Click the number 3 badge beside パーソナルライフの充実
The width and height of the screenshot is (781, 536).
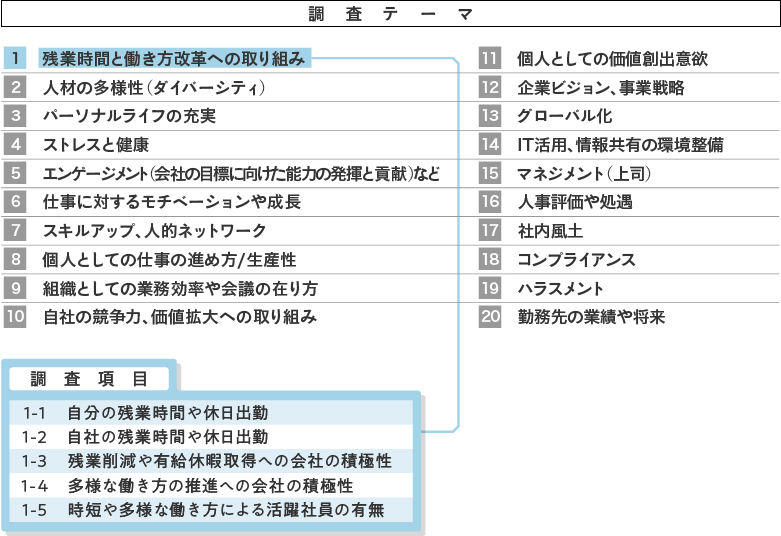click(x=15, y=116)
